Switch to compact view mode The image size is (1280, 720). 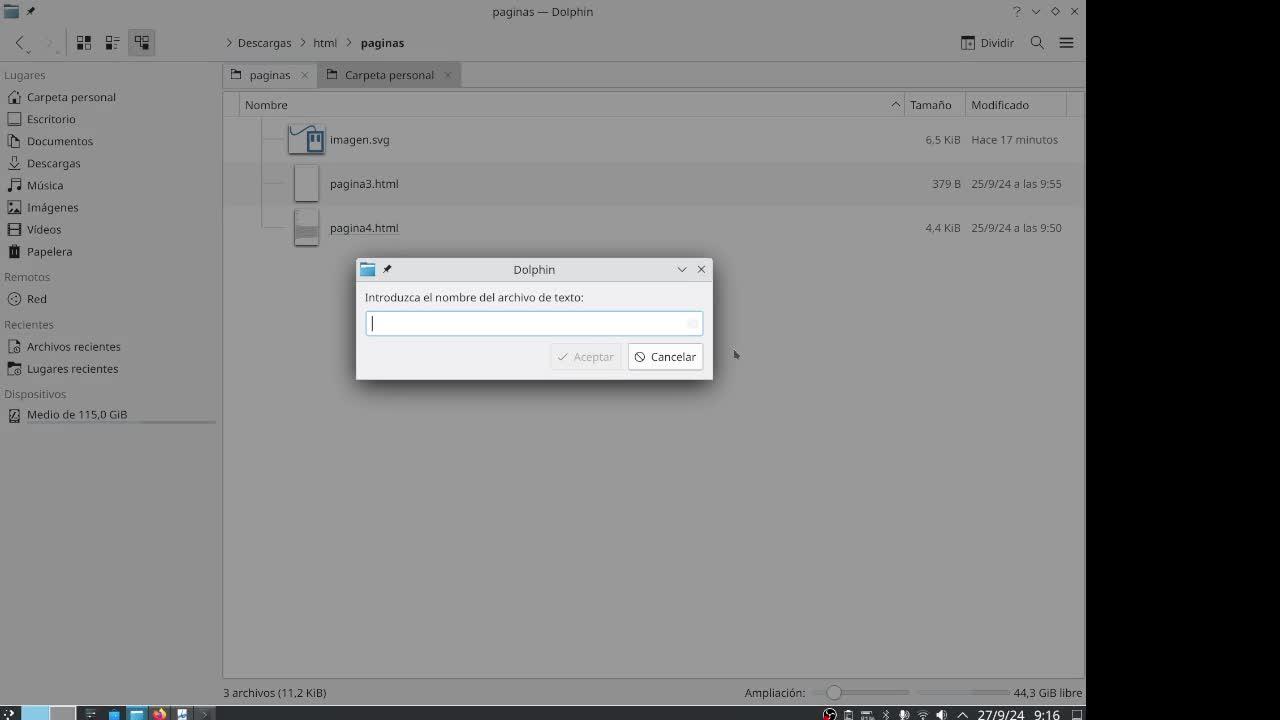tap(113, 43)
